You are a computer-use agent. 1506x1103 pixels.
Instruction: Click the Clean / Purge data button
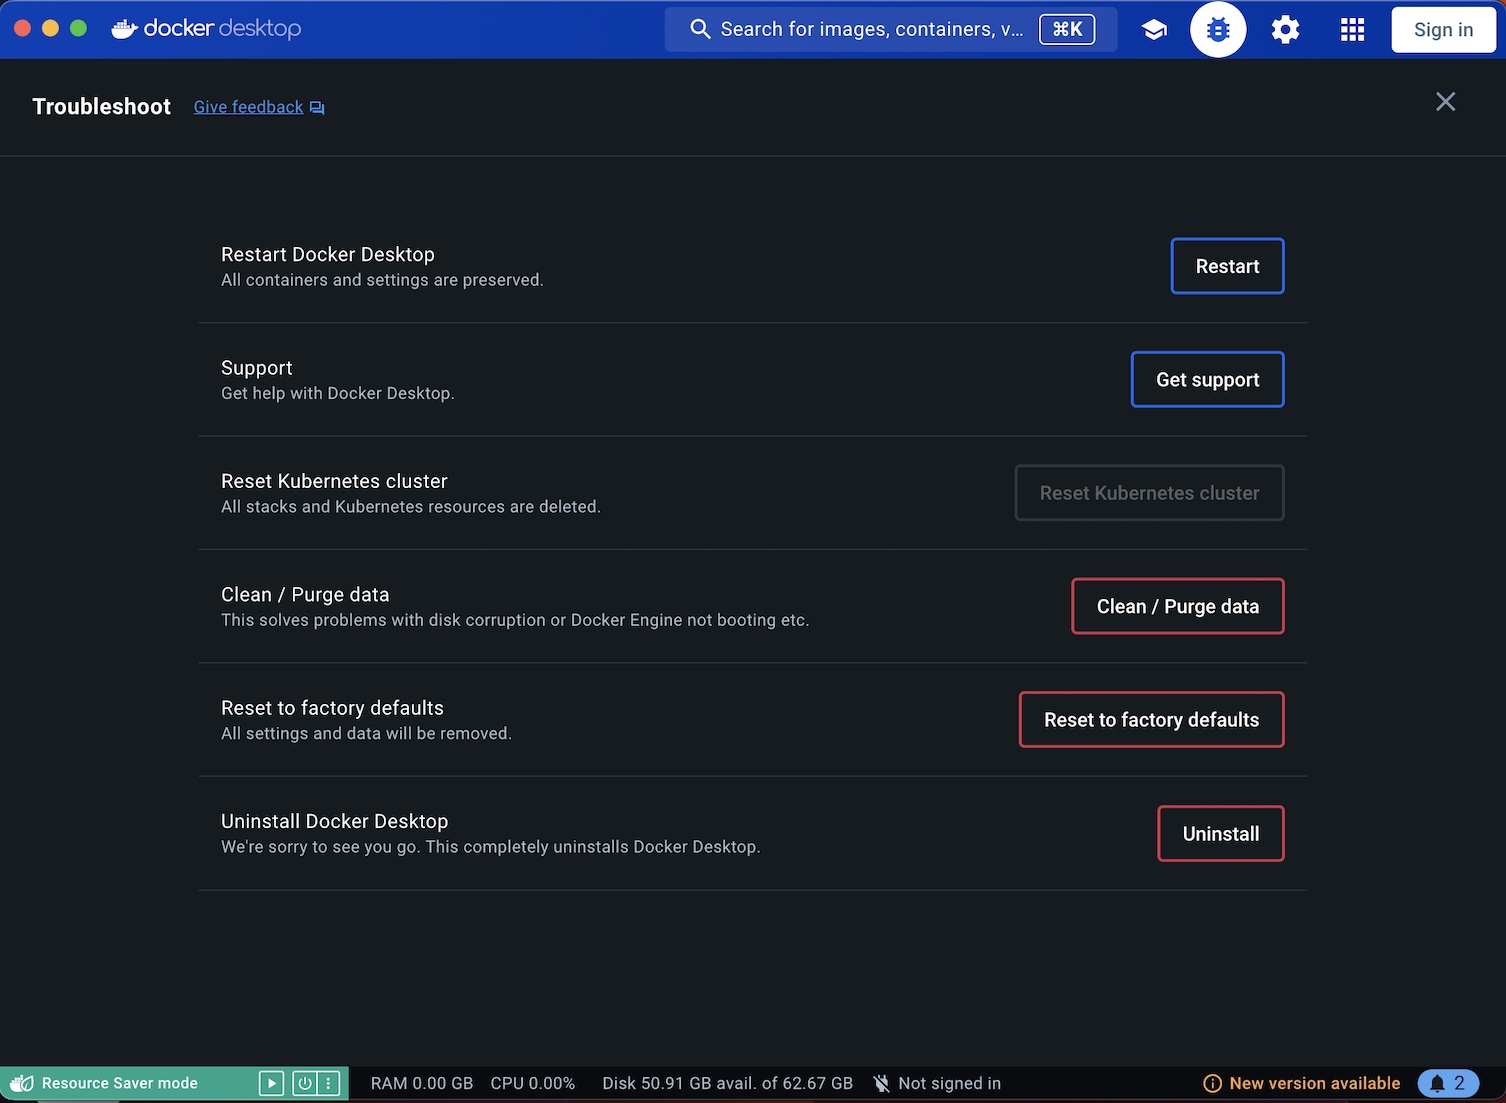click(x=1177, y=606)
